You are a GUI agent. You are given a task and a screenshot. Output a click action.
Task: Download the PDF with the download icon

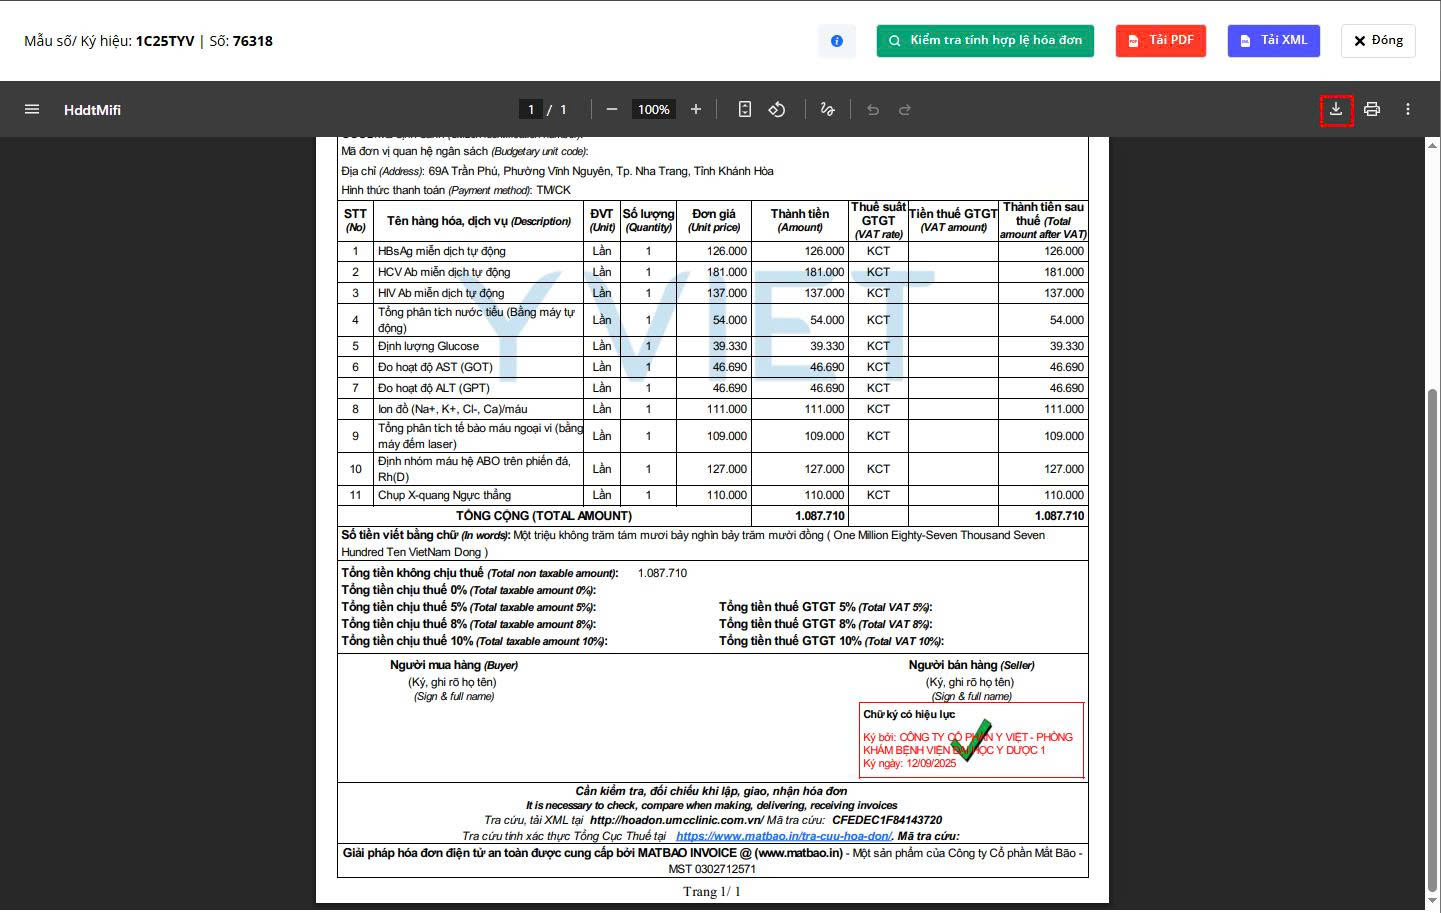click(x=1336, y=110)
